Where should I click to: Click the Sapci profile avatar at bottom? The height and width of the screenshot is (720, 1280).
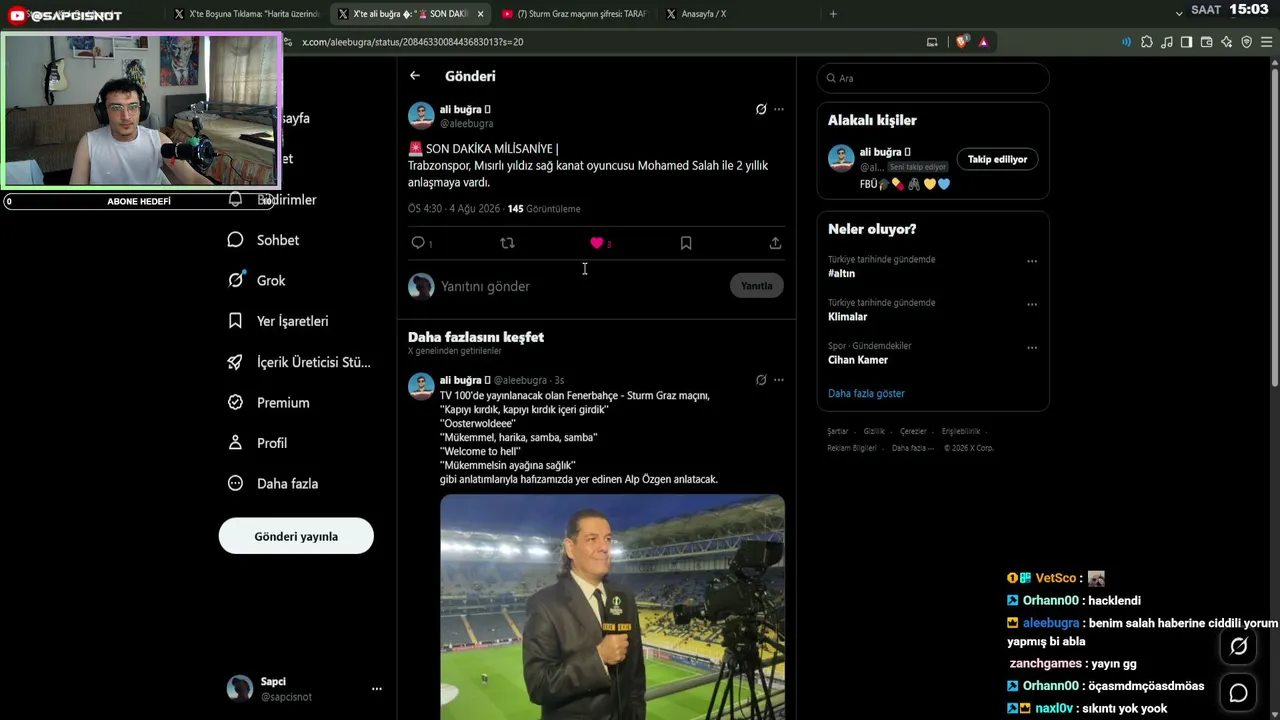pos(240,689)
